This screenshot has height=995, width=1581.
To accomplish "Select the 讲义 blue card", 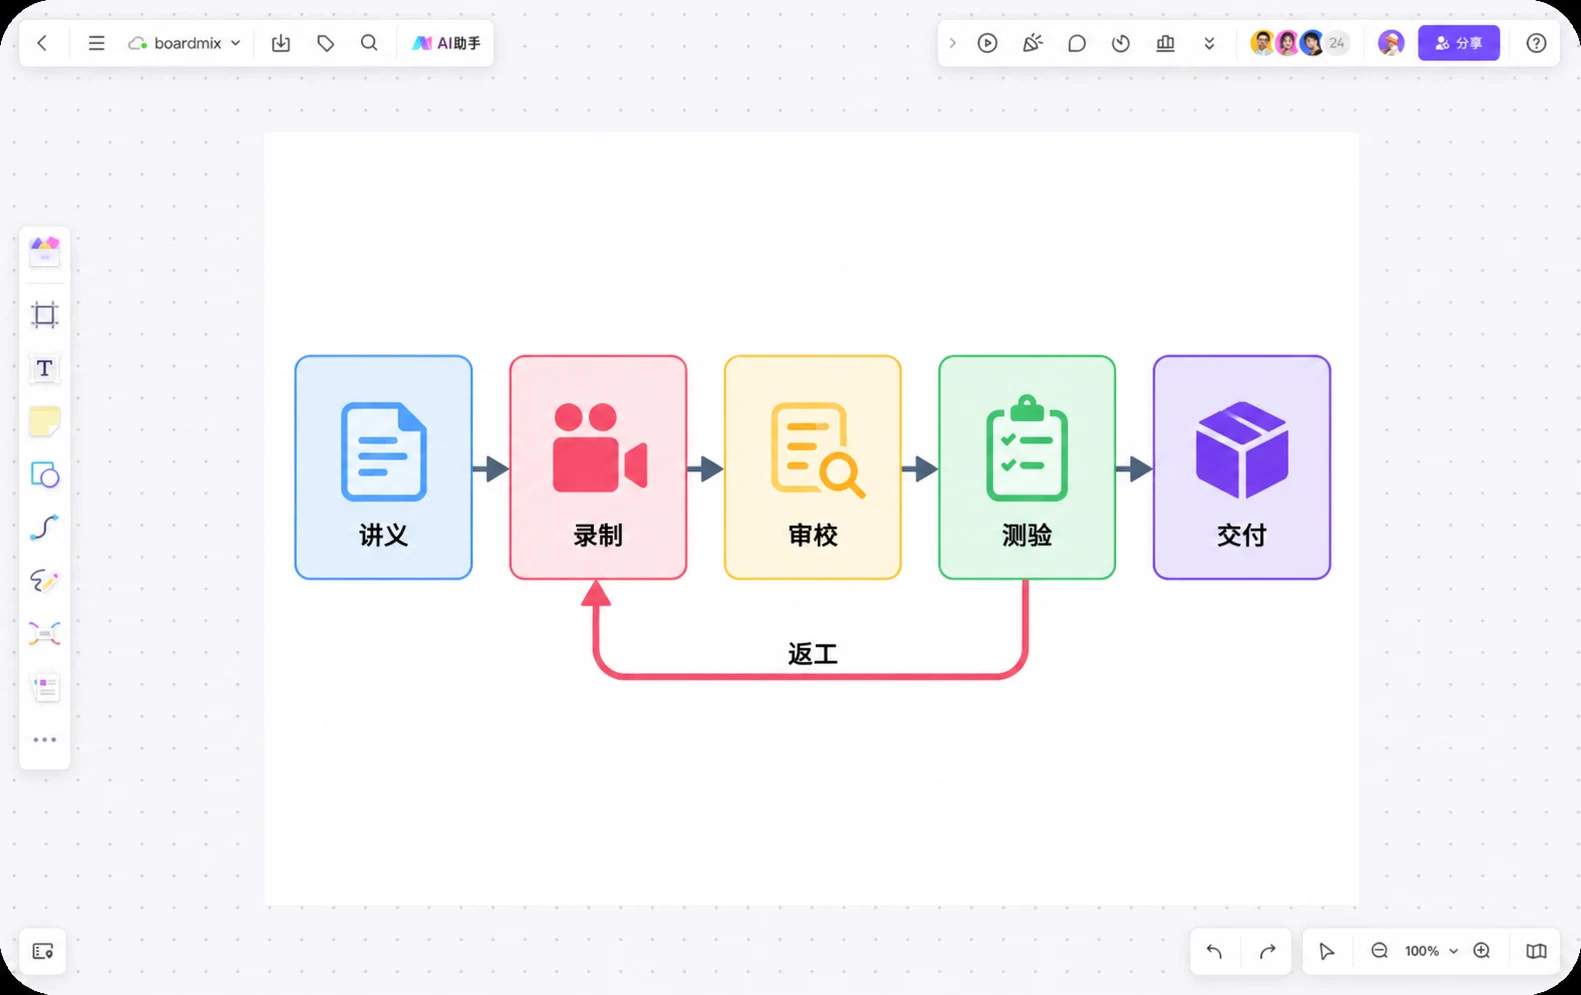I will coord(383,467).
